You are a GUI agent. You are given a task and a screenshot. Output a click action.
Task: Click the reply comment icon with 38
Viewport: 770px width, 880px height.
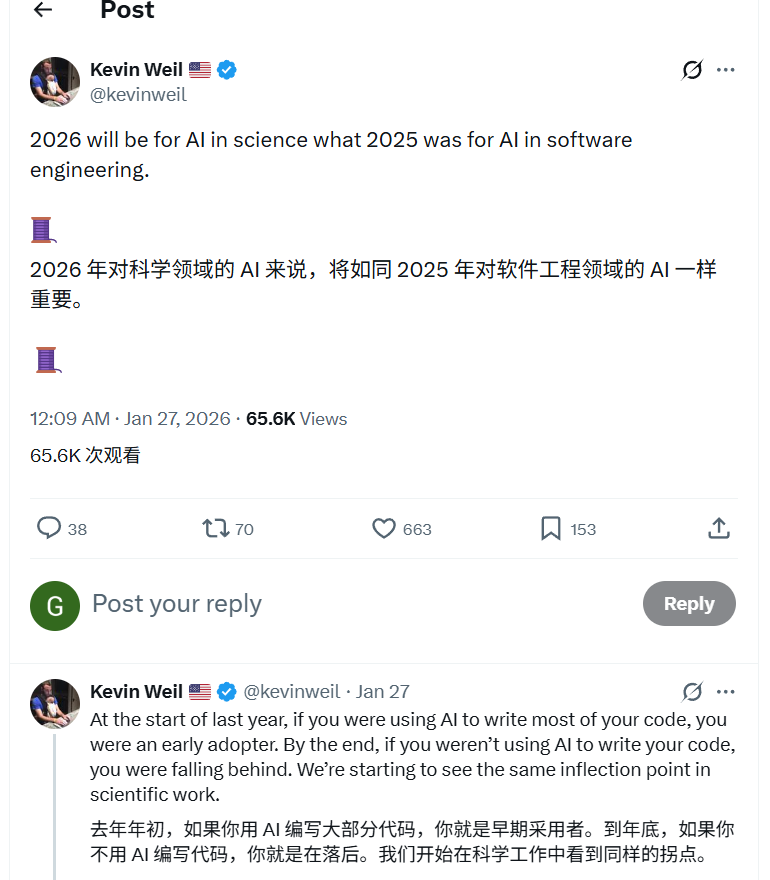click(49, 528)
